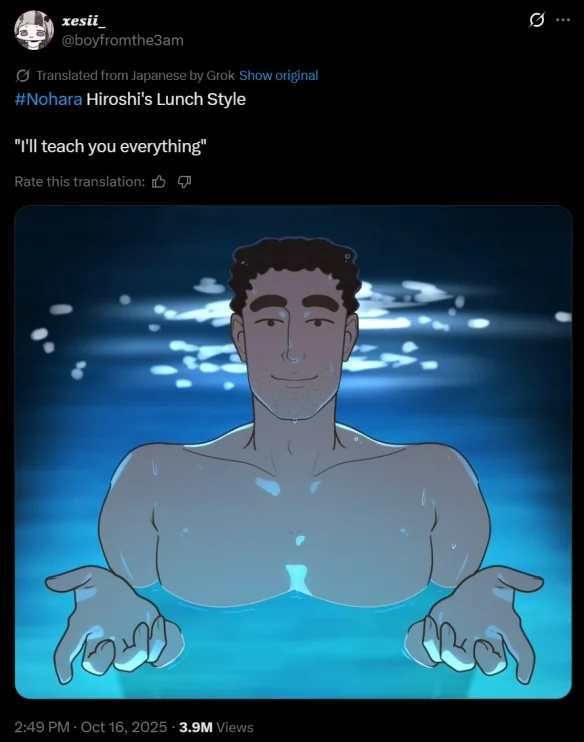Open the attached illustration of the man in water
This screenshot has width=584, height=742.
[293, 452]
